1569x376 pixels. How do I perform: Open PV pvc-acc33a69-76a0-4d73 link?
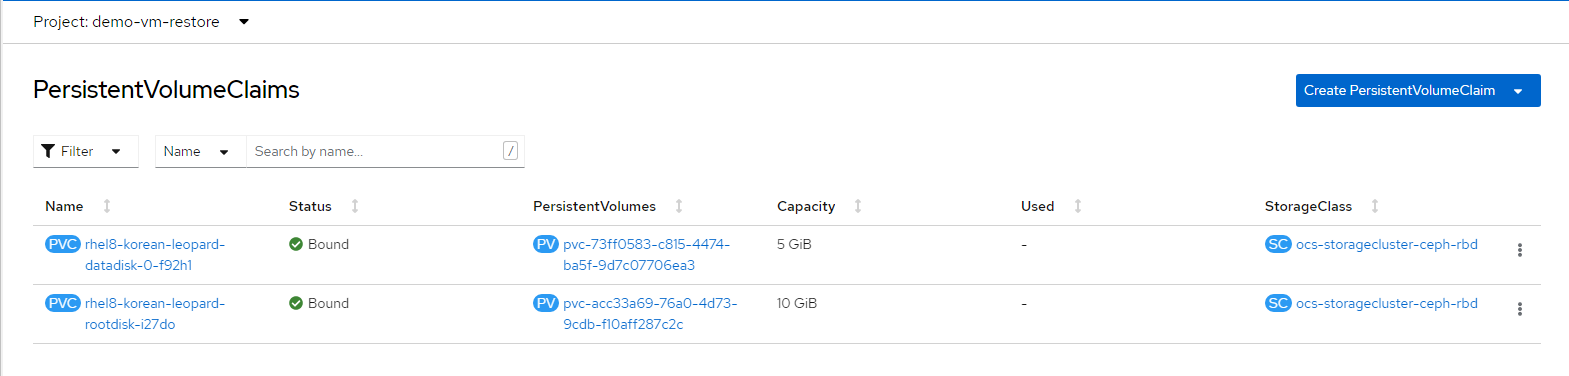click(x=650, y=314)
